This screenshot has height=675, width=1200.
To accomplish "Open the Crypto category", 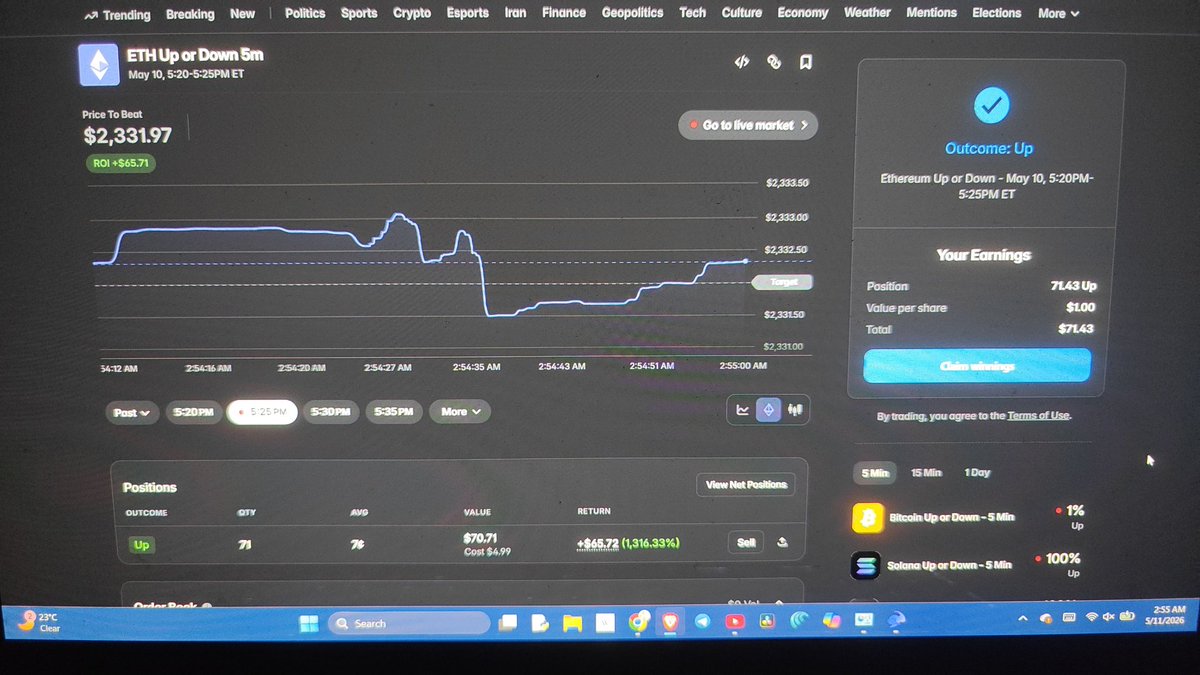I will tap(412, 13).
